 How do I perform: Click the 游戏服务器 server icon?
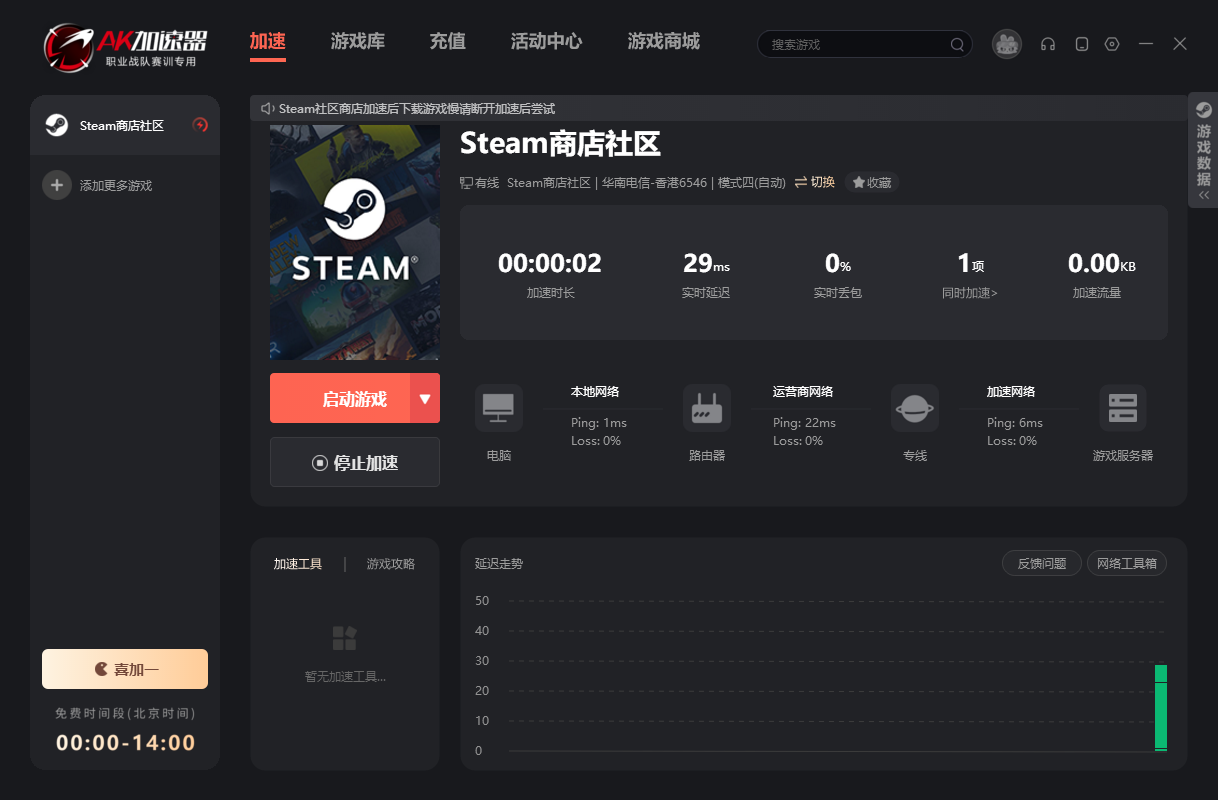tap(1123, 408)
